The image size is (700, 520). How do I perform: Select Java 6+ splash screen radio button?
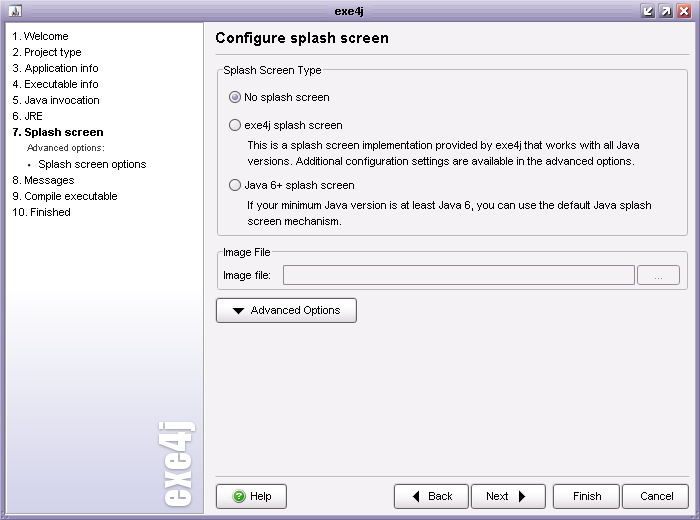(235, 185)
